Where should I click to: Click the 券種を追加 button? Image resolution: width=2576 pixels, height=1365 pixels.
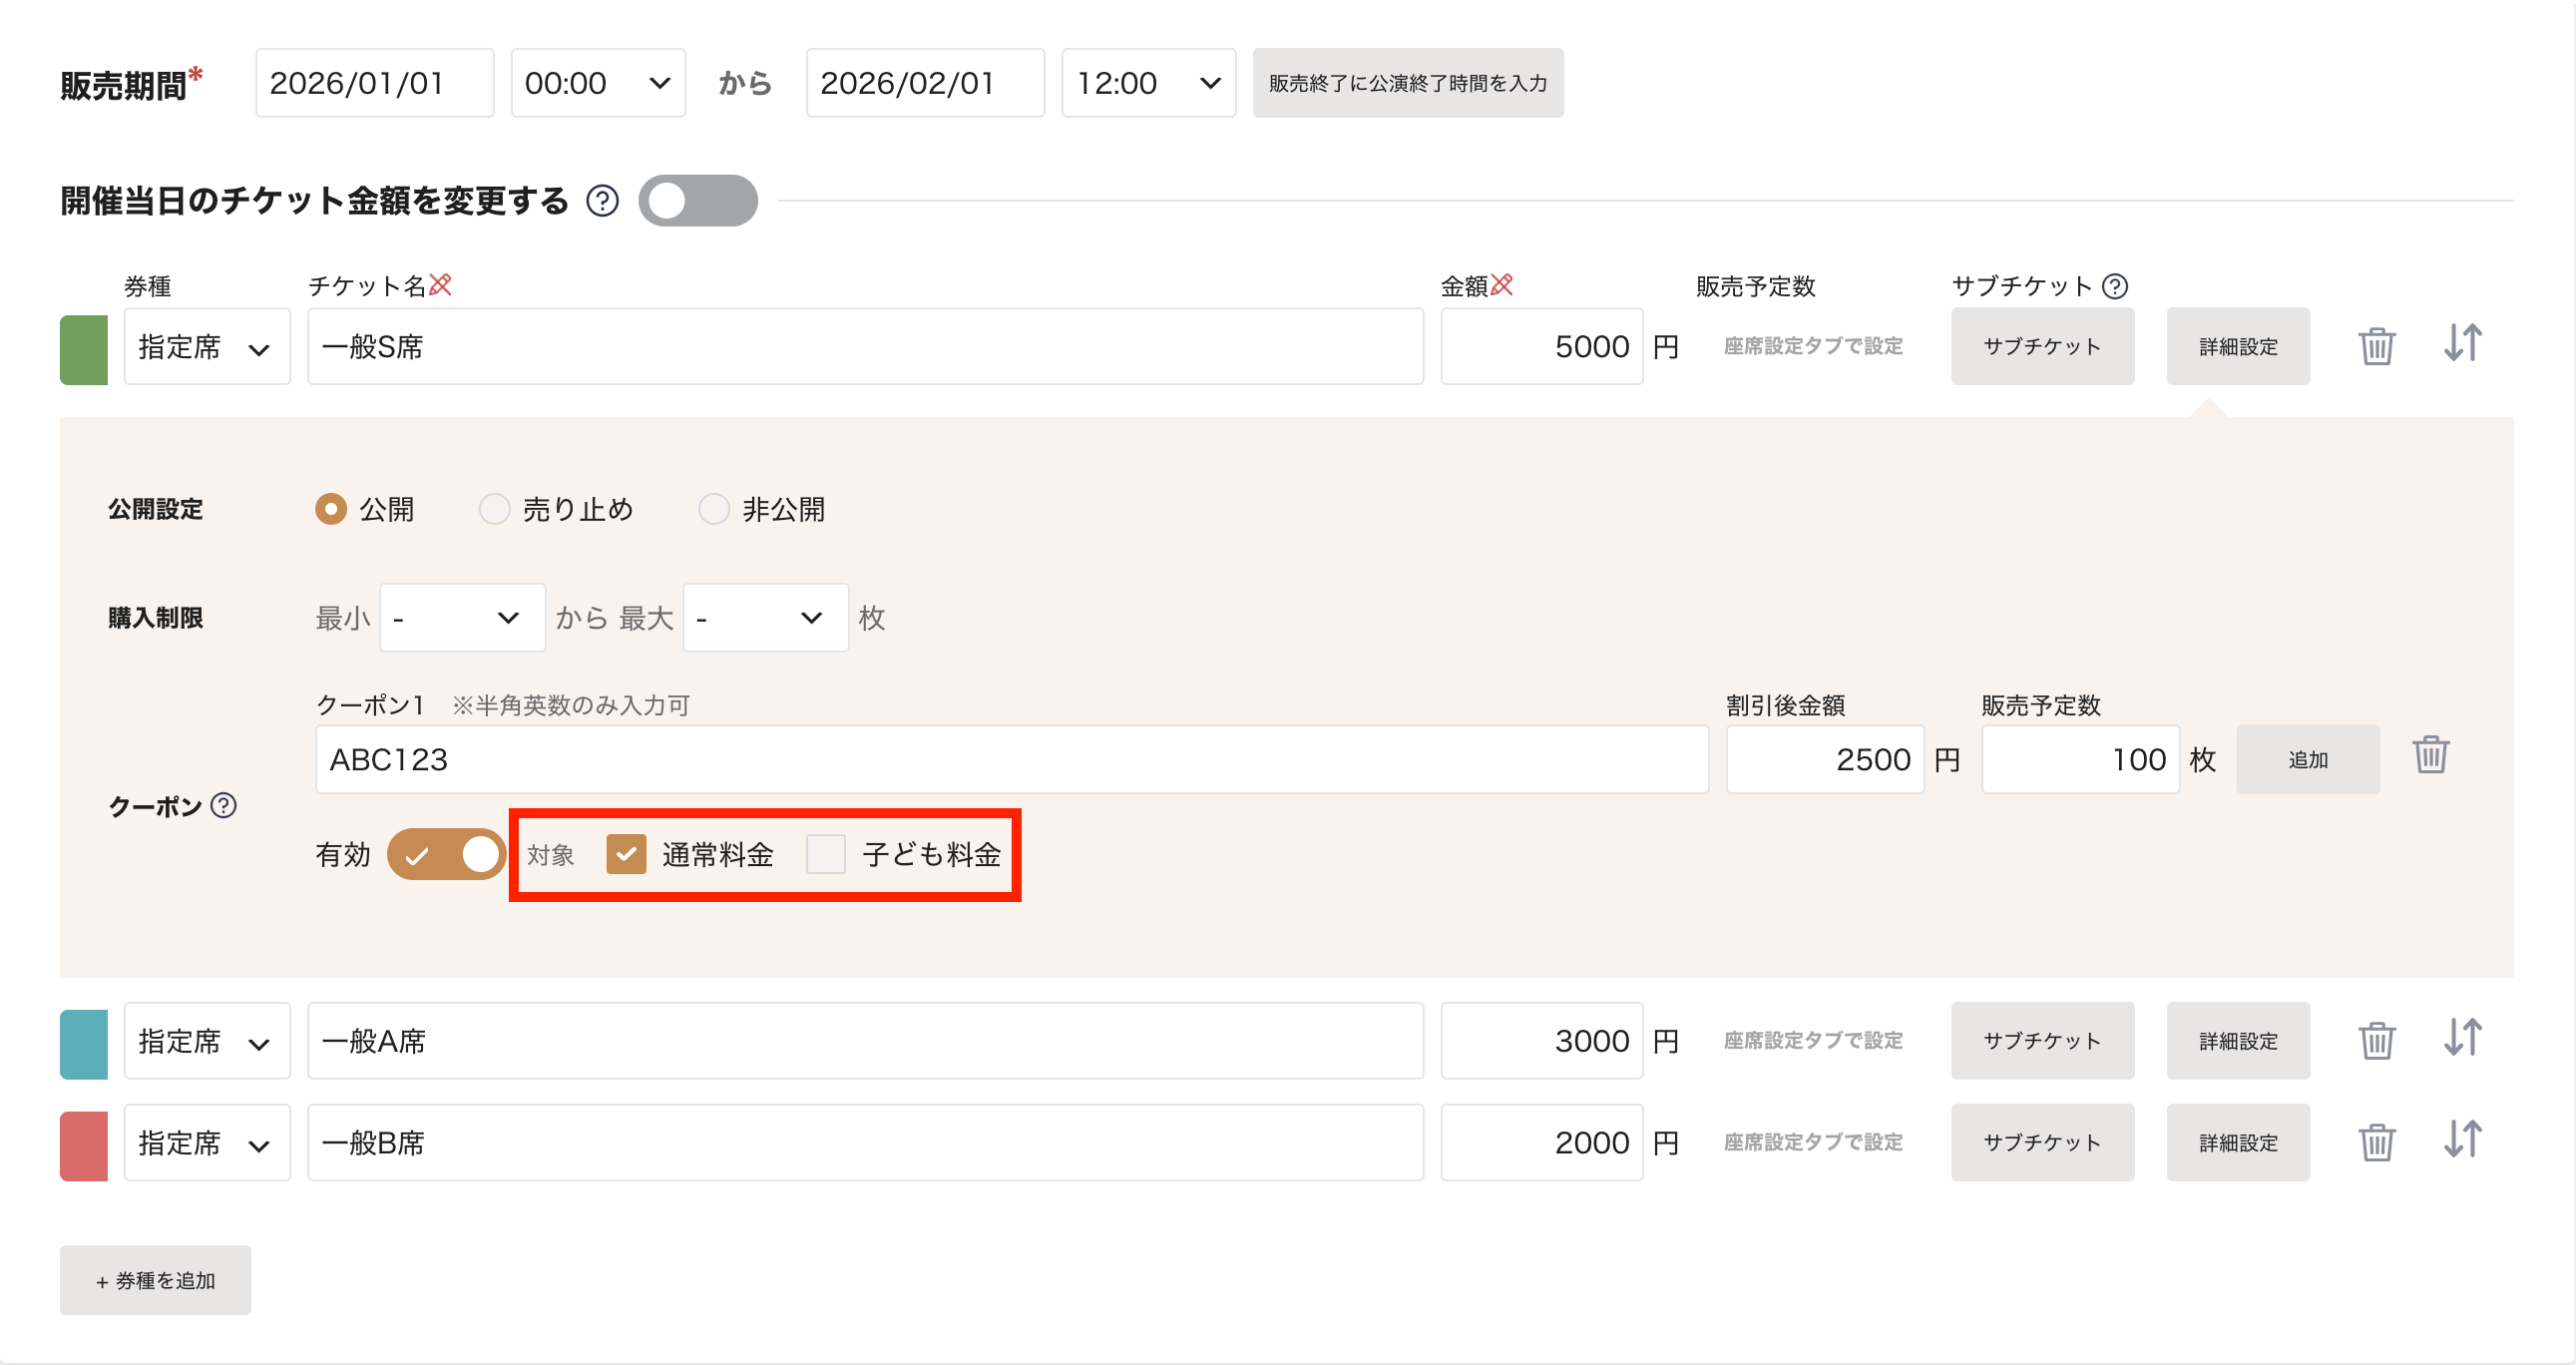click(x=155, y=1280)
